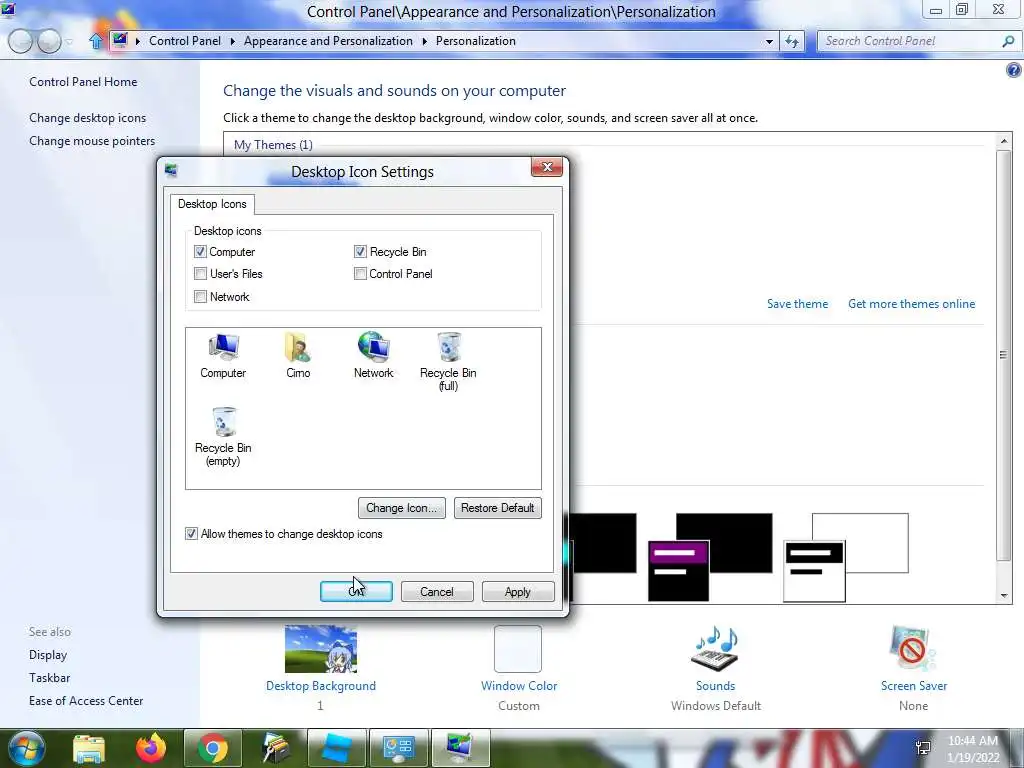Click Appearance and Personalization breadcrumb
Screen dimensions: 1024x768
point(328,41)
